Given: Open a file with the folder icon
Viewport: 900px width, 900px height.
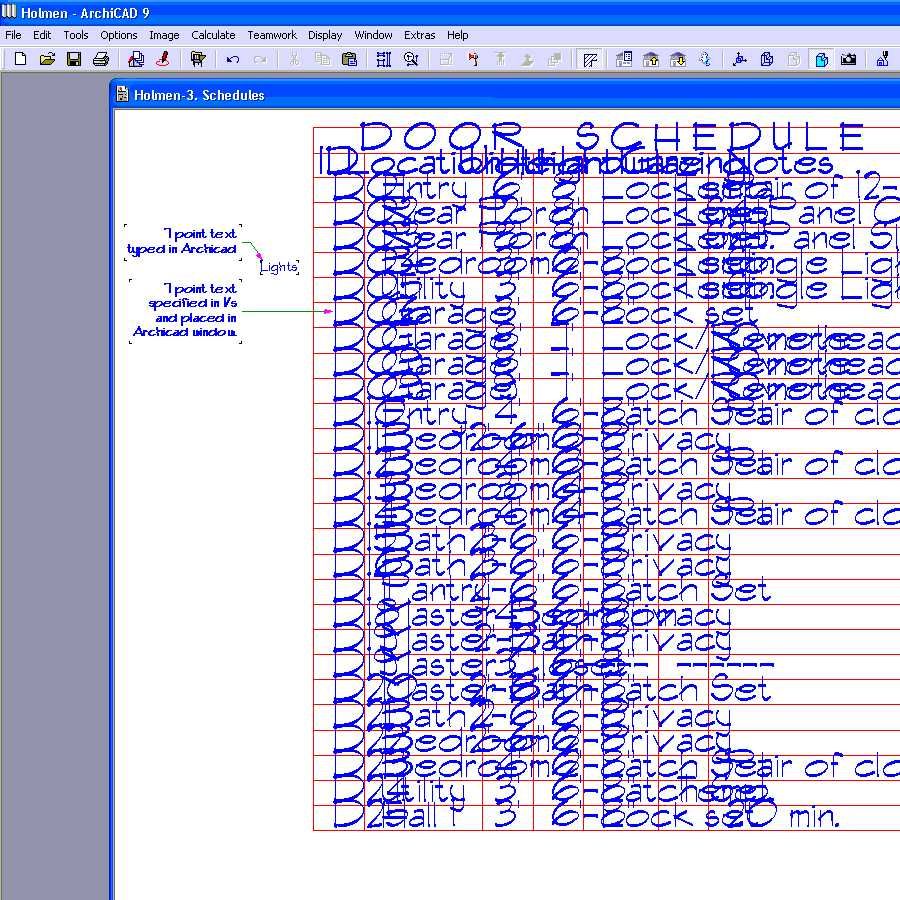Looking at the screenshot, I should tap(47, 59).
